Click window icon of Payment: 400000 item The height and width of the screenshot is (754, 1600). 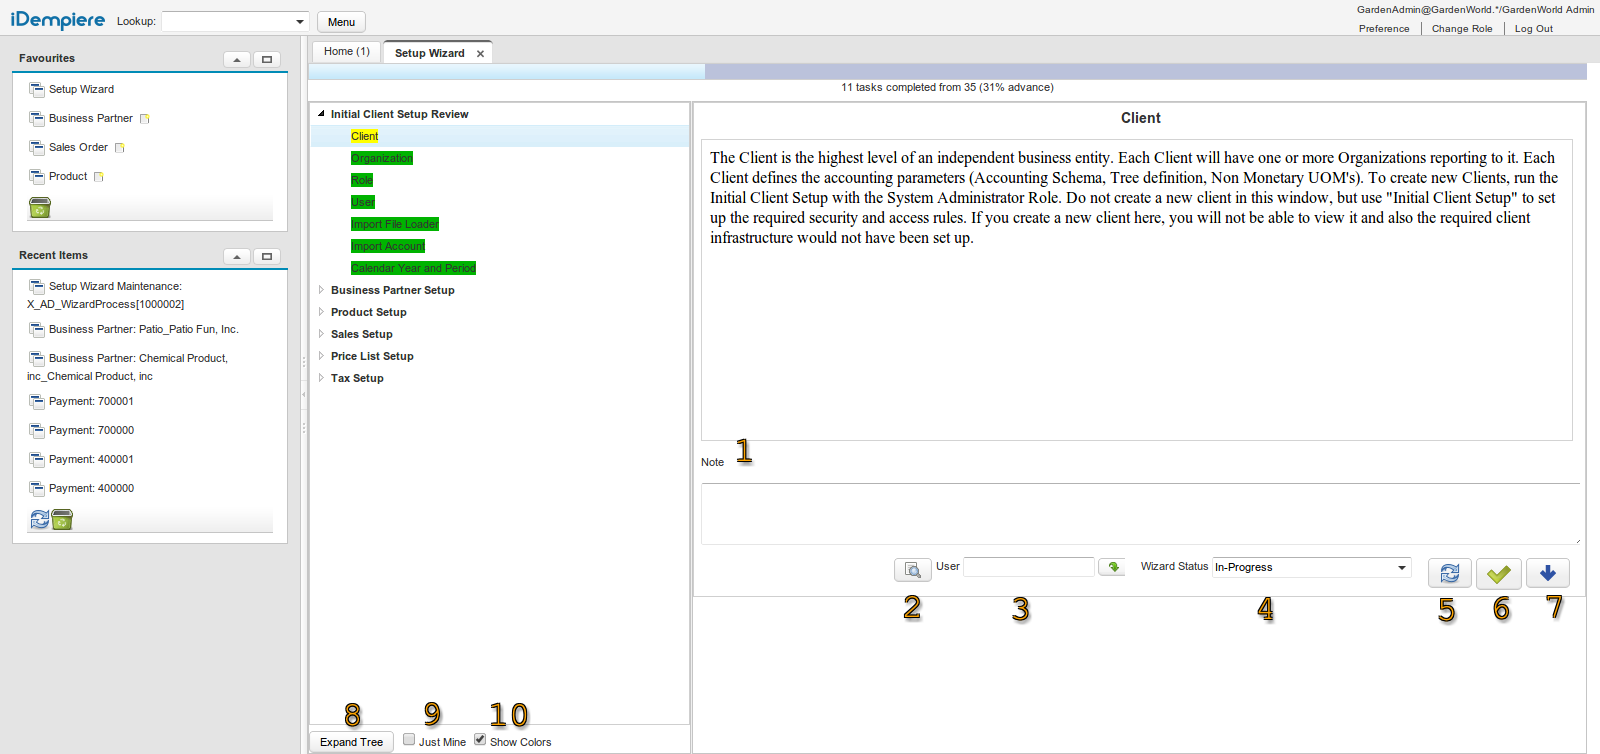36,489
